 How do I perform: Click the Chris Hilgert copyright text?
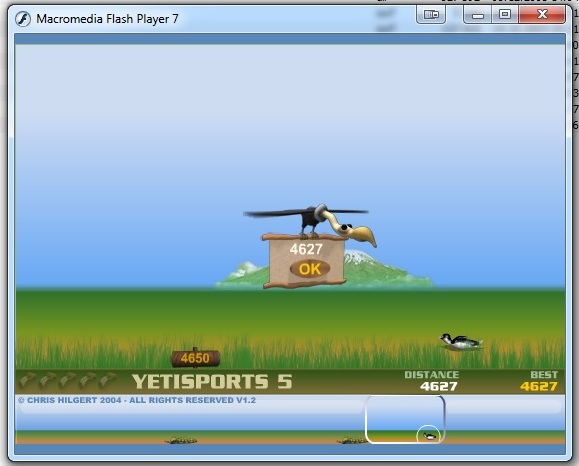coord(137,400)
